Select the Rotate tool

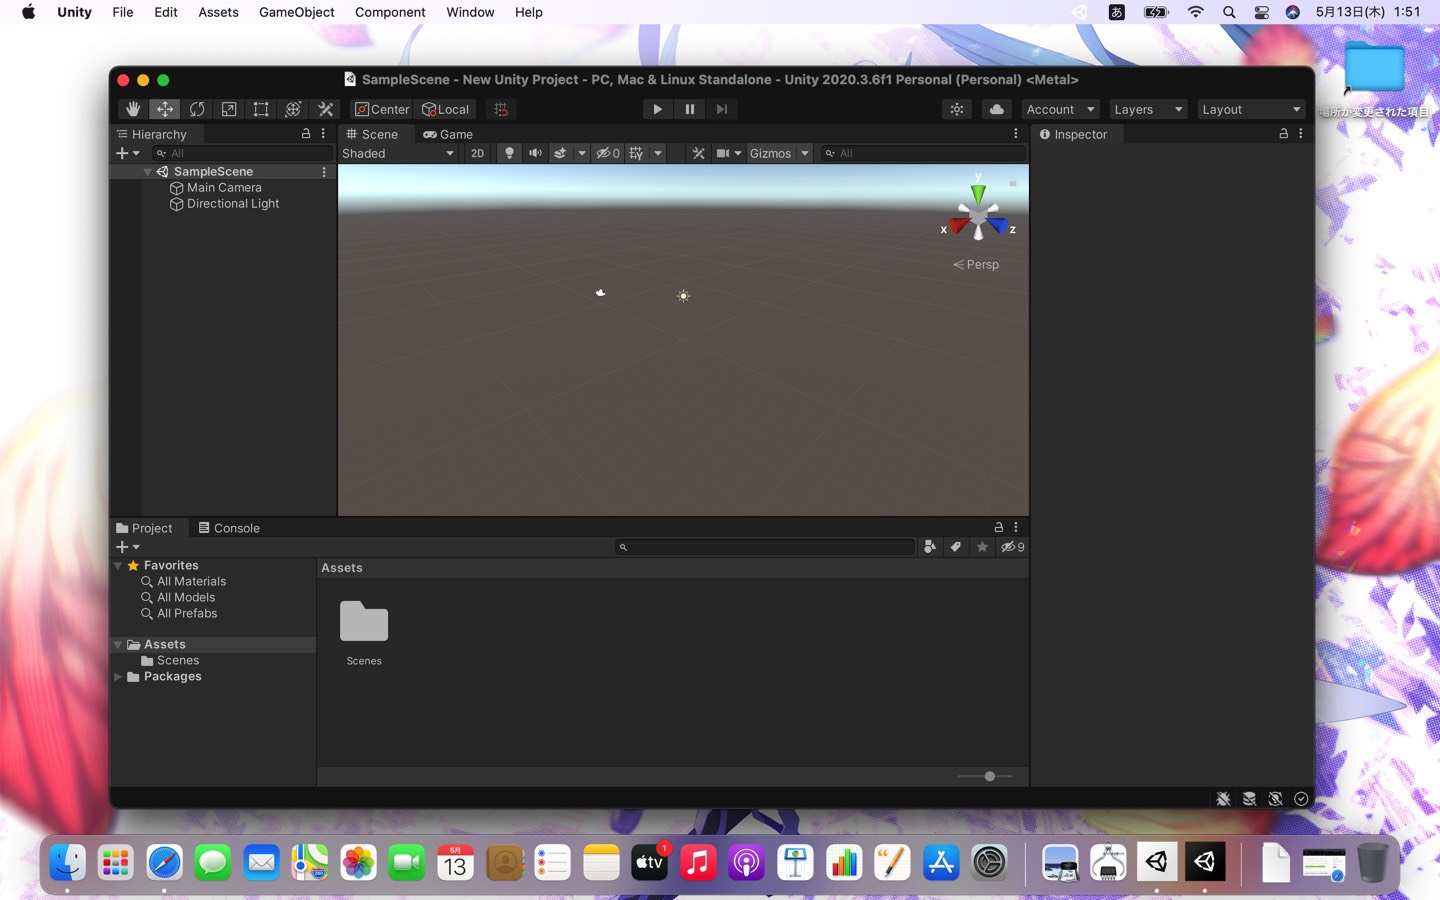click(x=197, y=109)
